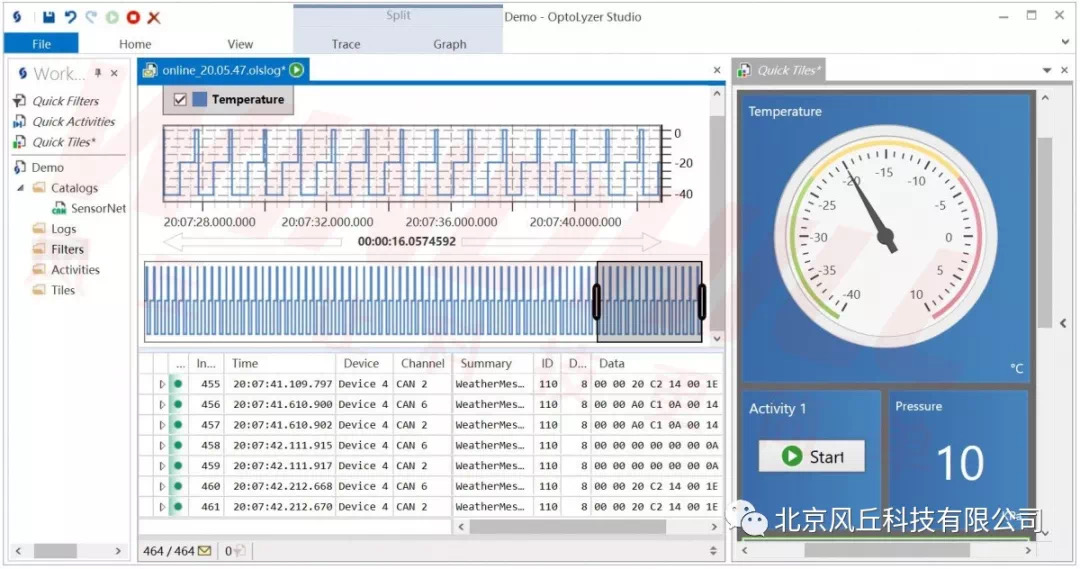
Task: Click the red X cancel icon in toolbar
Action: (x=153, y=17)
